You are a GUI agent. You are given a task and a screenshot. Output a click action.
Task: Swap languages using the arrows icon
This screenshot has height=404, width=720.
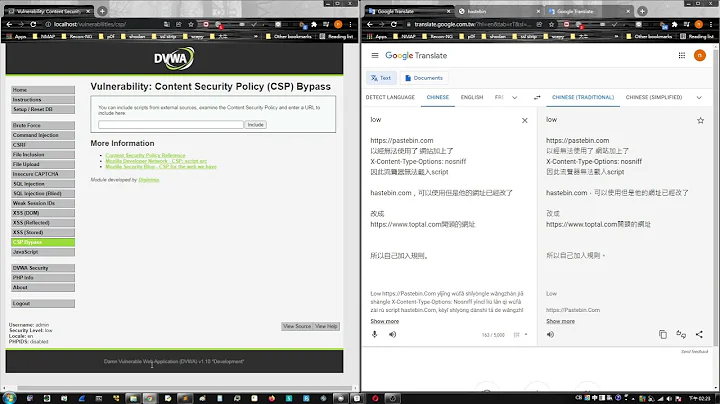(x=537, y=97)
